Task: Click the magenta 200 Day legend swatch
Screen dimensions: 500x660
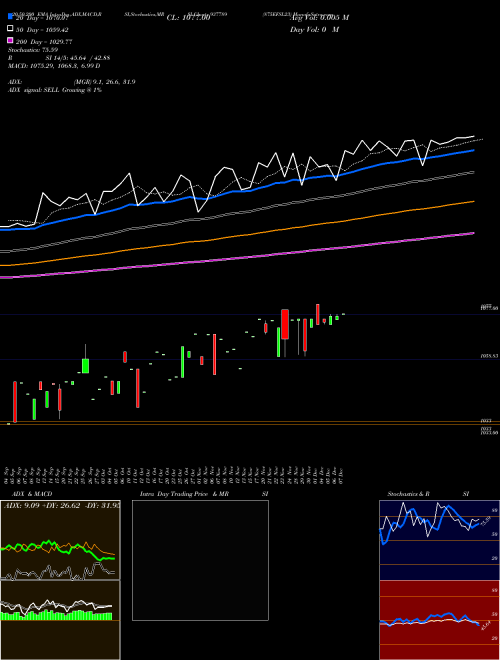Action: coord(10,40)
